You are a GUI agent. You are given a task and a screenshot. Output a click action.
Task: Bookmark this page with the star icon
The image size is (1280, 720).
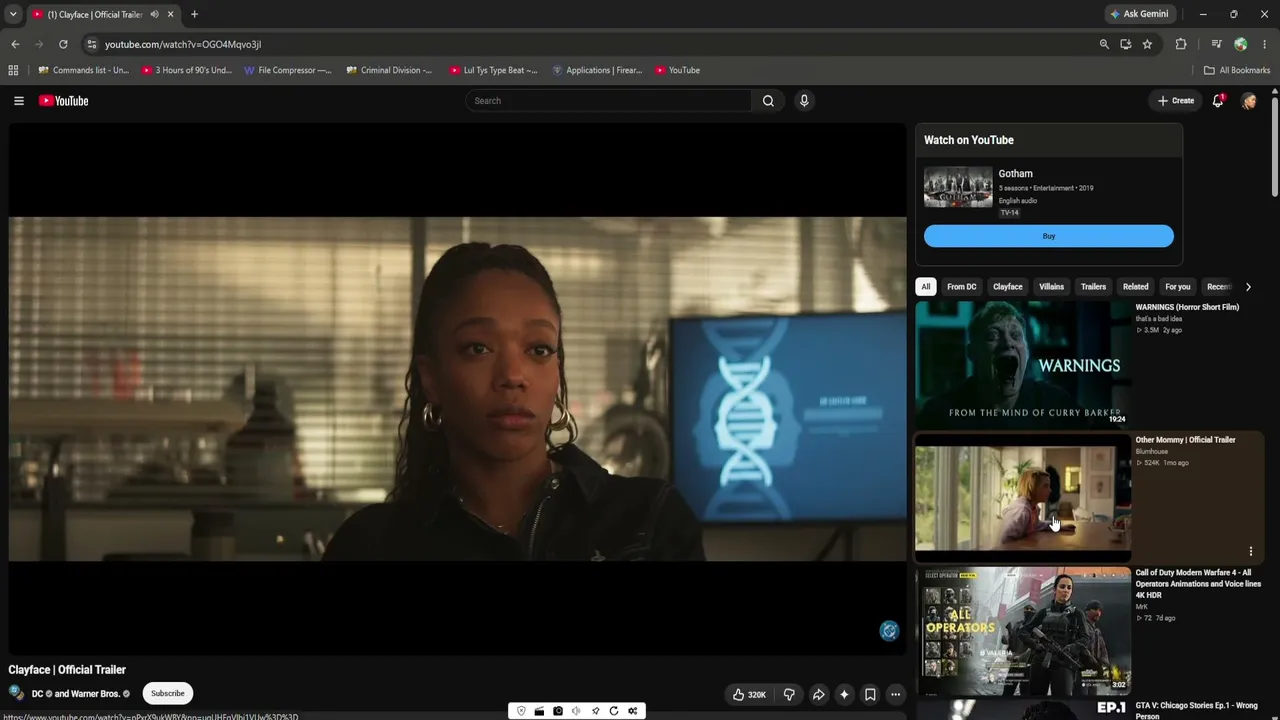tap(1147, 44)
